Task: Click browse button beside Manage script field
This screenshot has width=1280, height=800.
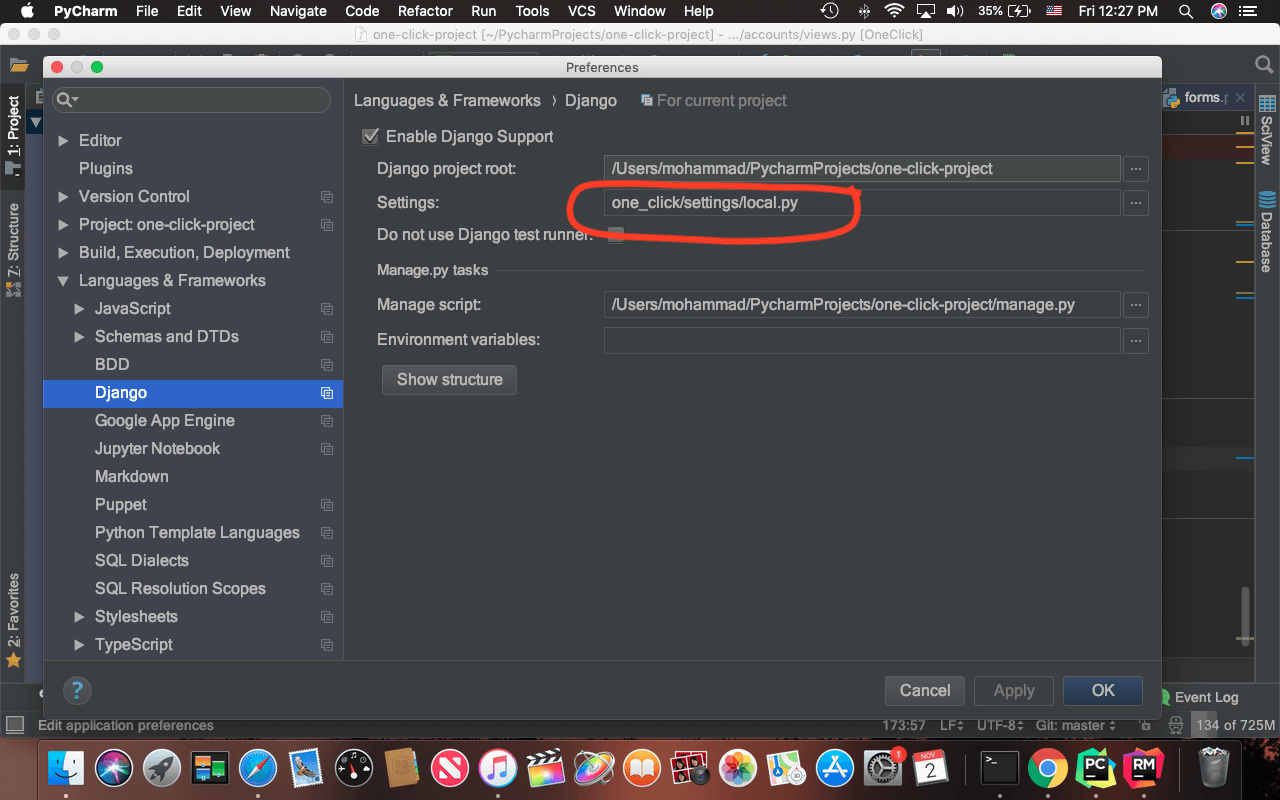Action: [x=1135, y=305]
